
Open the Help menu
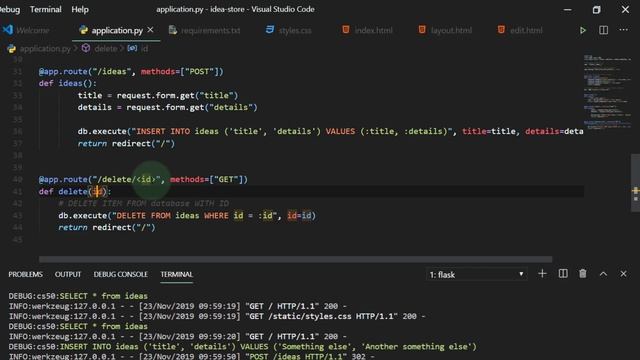[x=80, y=9]
